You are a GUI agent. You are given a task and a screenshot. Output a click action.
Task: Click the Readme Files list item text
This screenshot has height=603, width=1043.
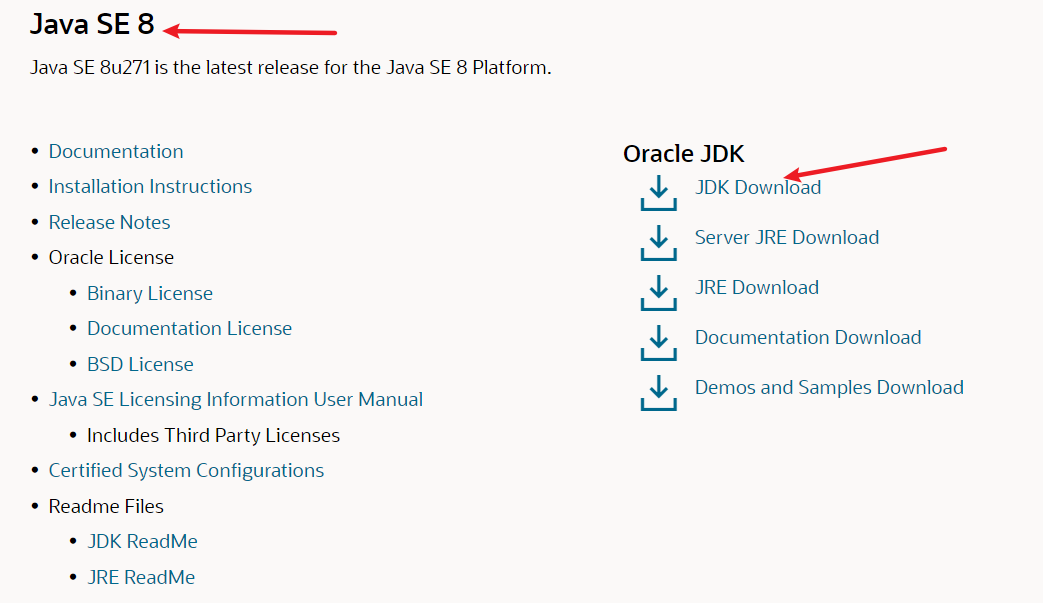pyautogui.click(x=106, y=507)
